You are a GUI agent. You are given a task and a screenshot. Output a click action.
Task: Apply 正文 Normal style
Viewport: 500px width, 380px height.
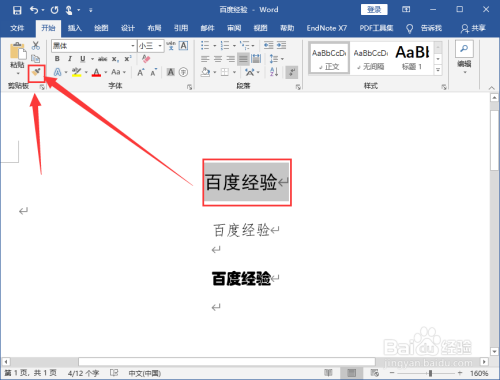pyautogui.click(x=329, y=57)
